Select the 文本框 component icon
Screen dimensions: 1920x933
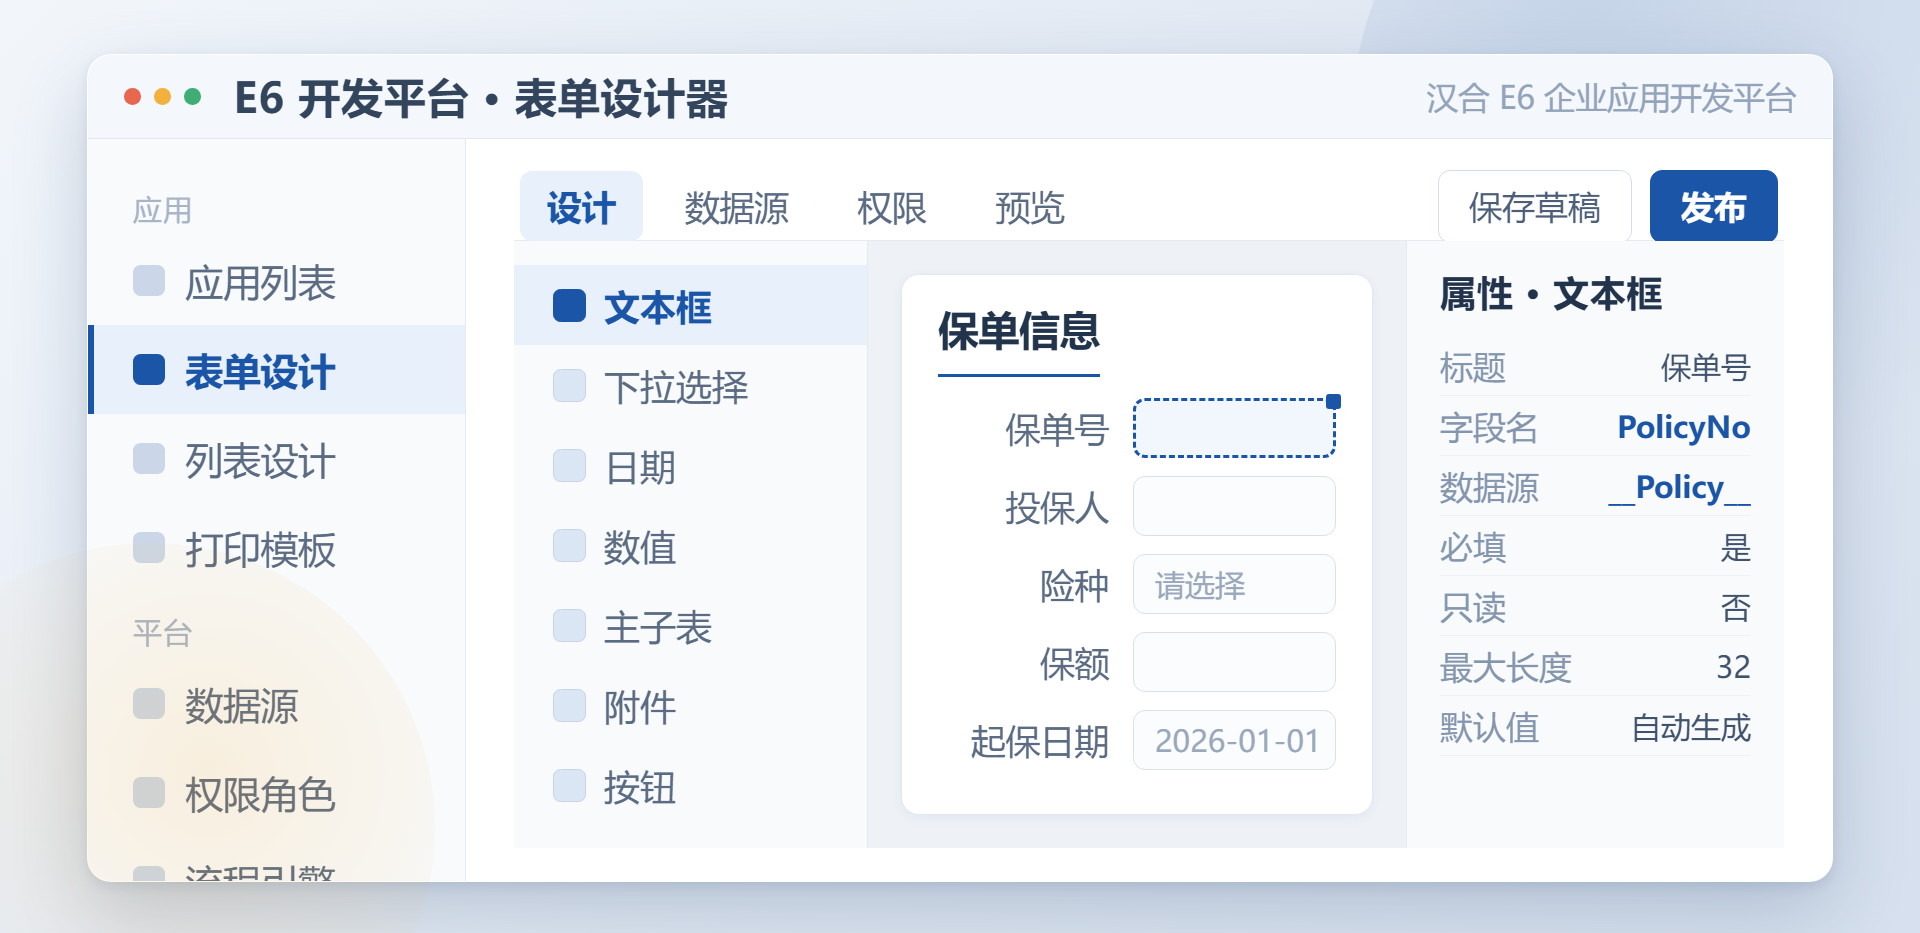coord(570,306)
